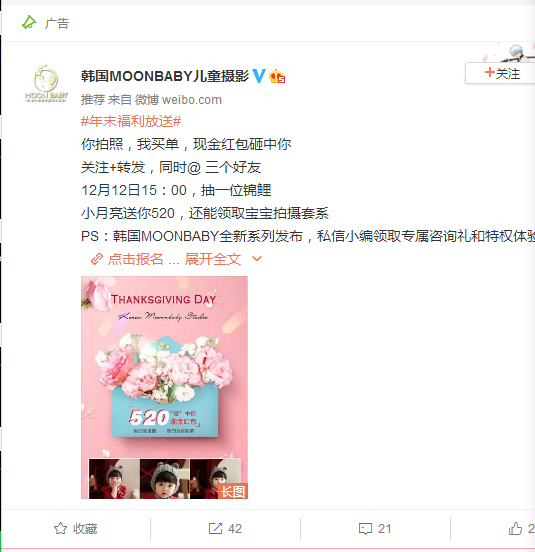
Task: Click the link chain icon before 点击报名
Action: (96, 259)
